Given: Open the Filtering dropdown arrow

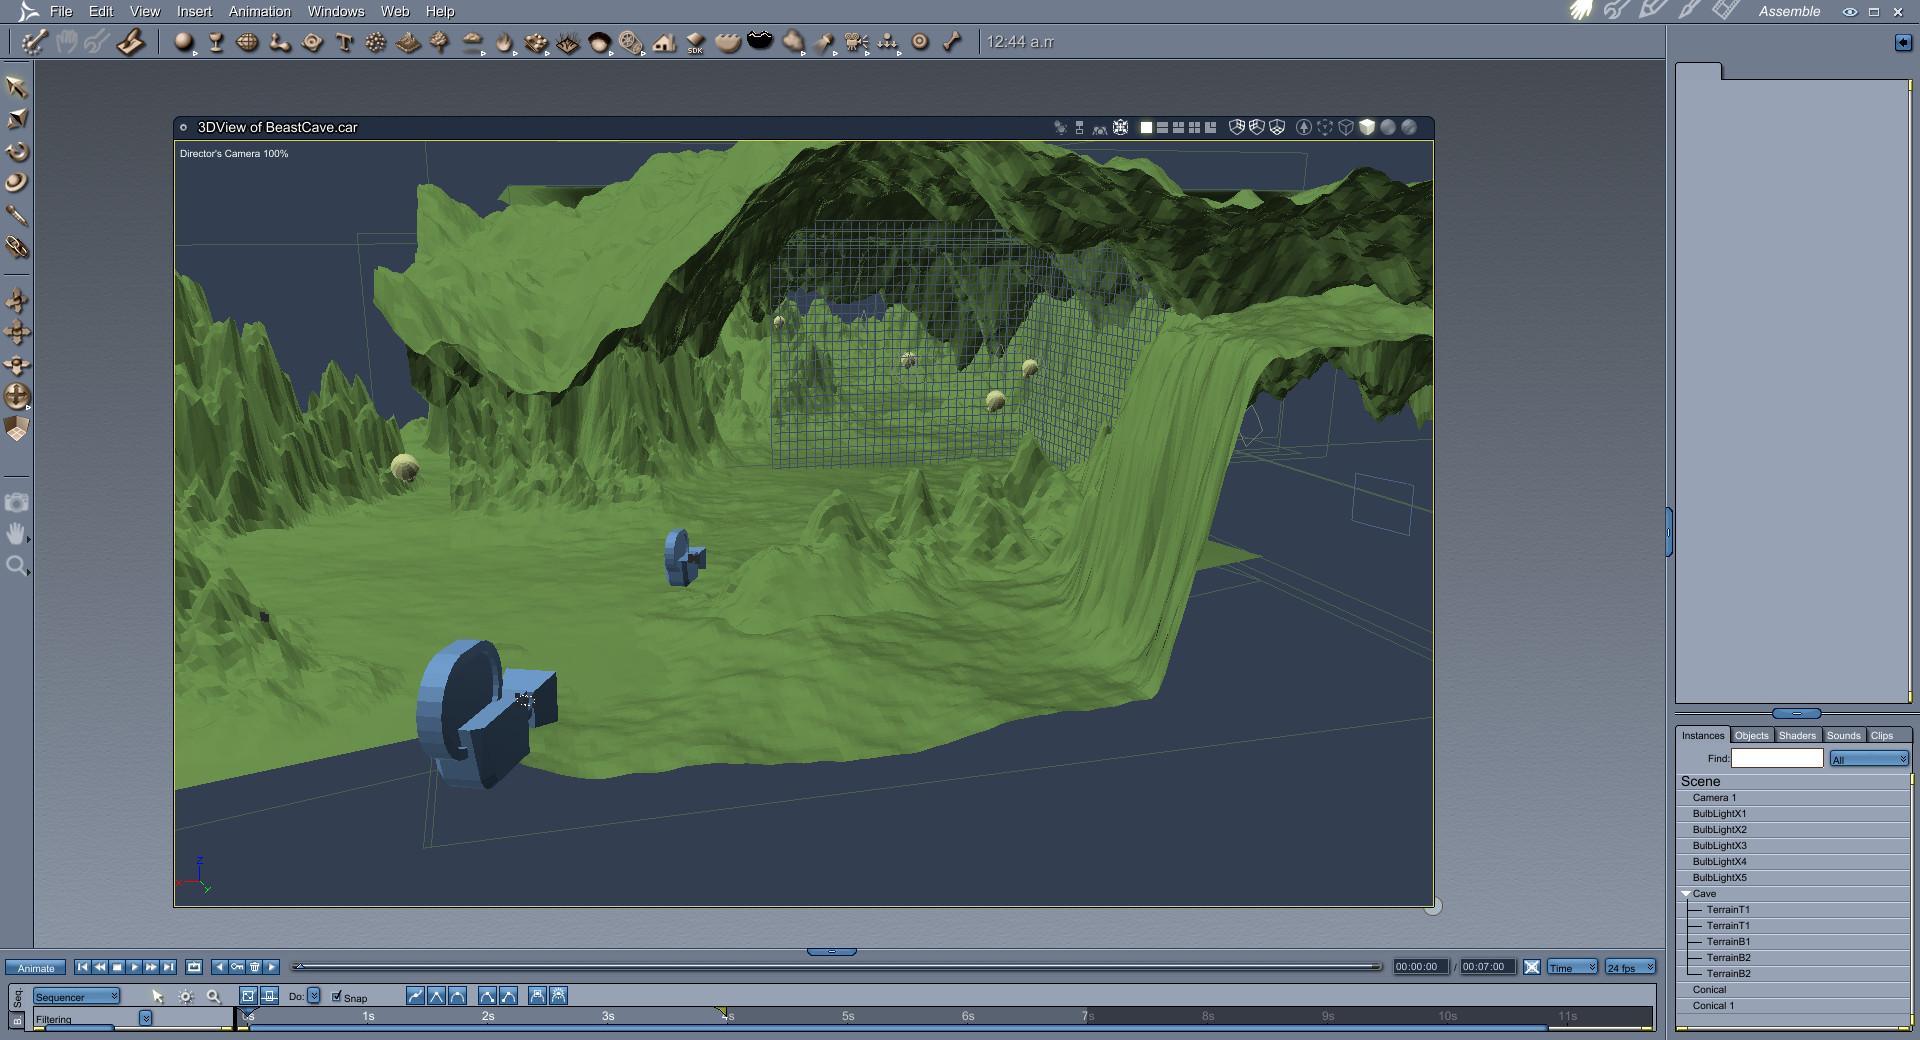Looking at the screenshot, I should pos(145,1018).
